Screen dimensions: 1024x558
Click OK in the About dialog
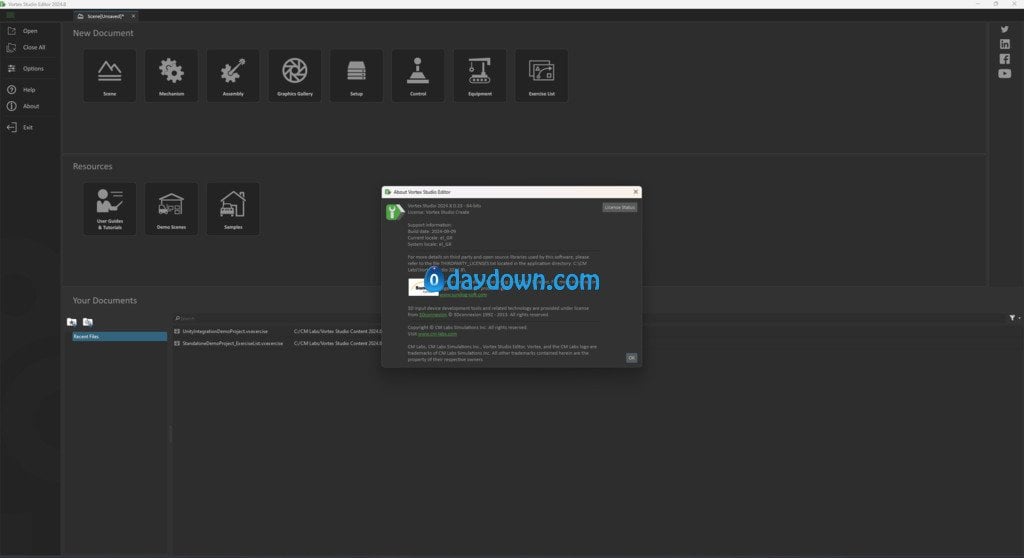(x=631, y=358)
